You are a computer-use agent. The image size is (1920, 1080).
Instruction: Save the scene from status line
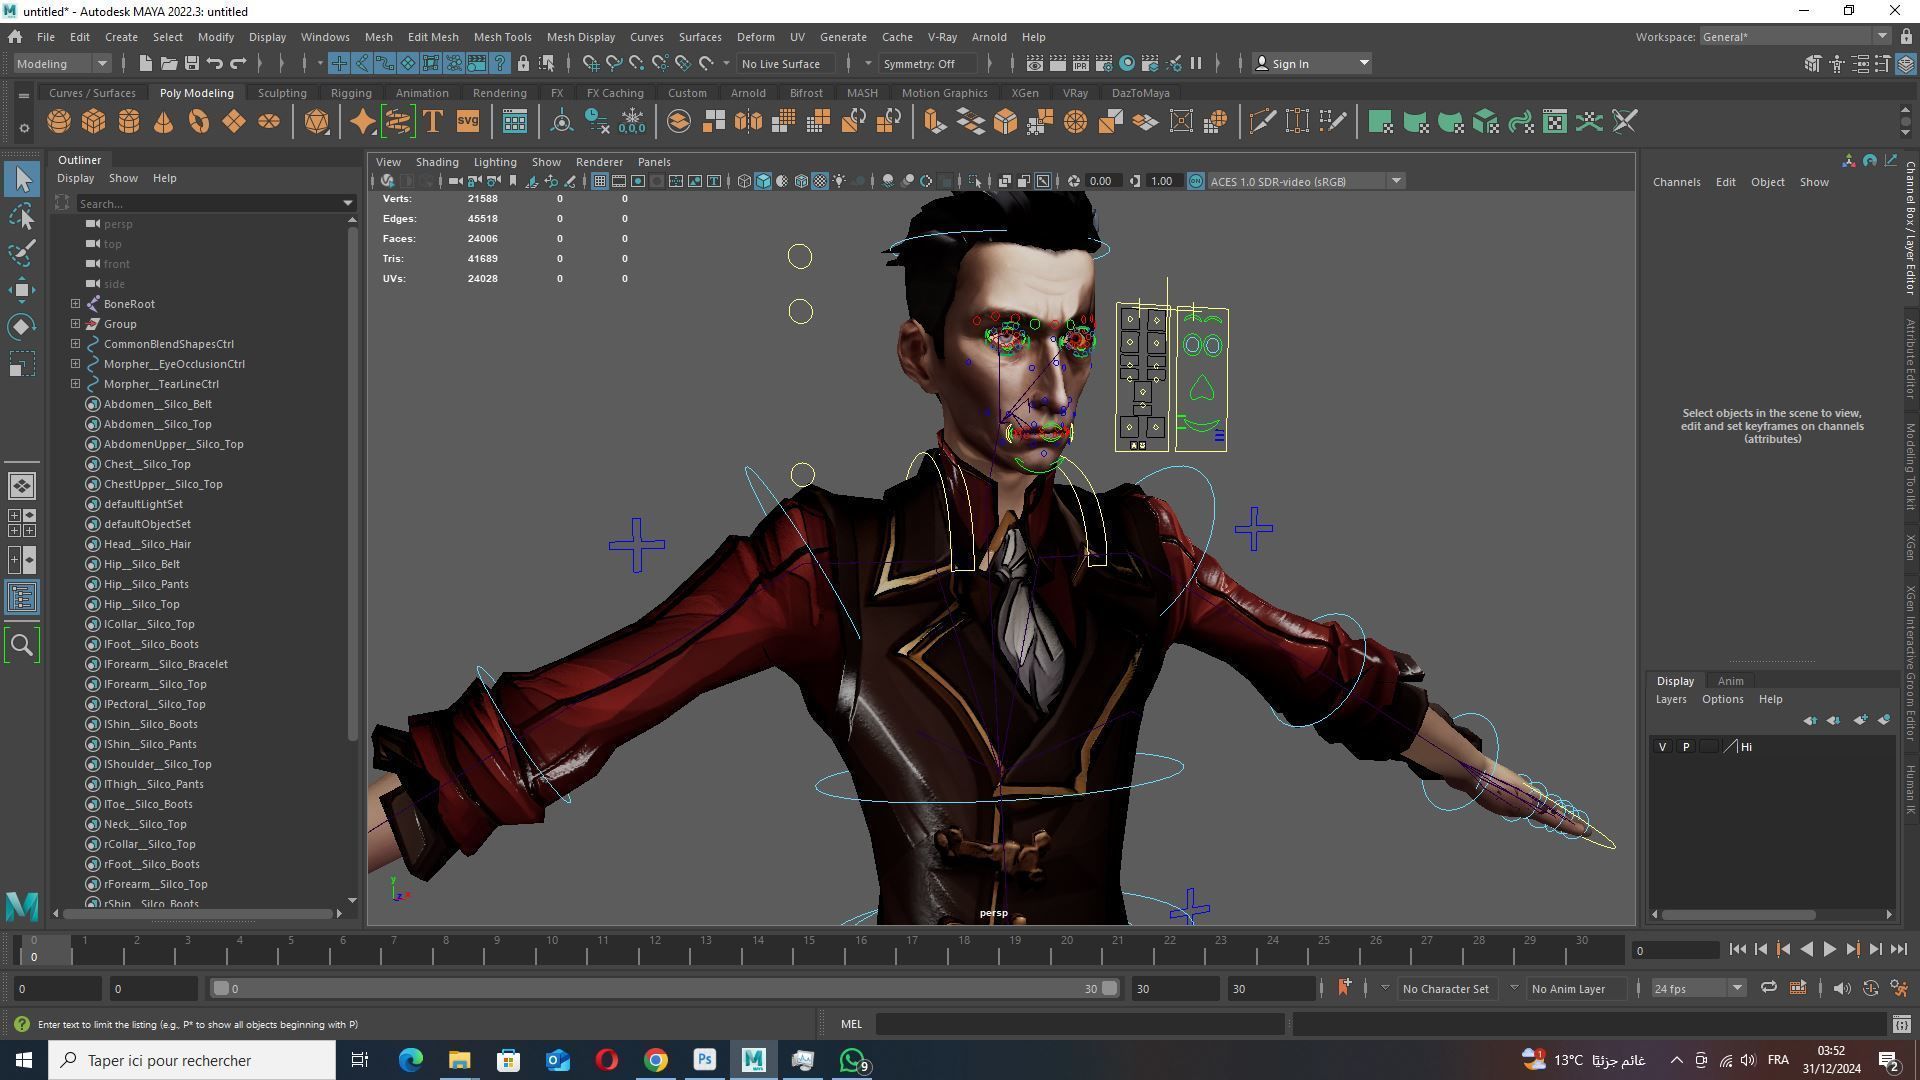pyautogui.click(x=191, y=63)
